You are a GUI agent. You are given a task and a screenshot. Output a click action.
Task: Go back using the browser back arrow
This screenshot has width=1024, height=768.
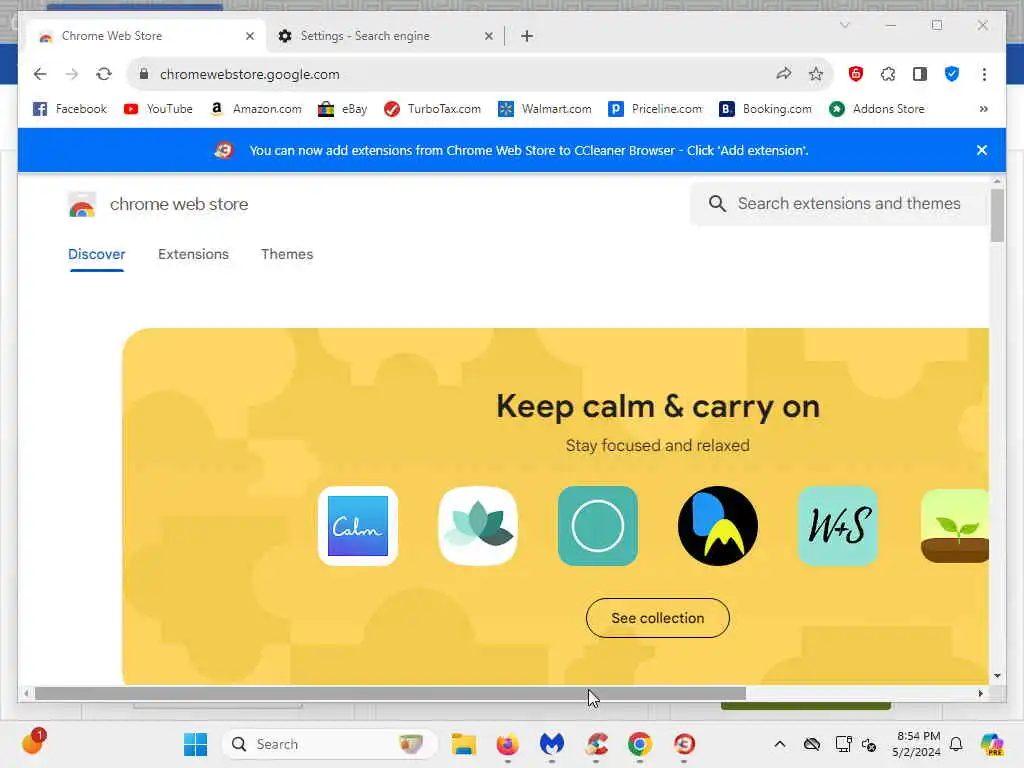[40, 74]
